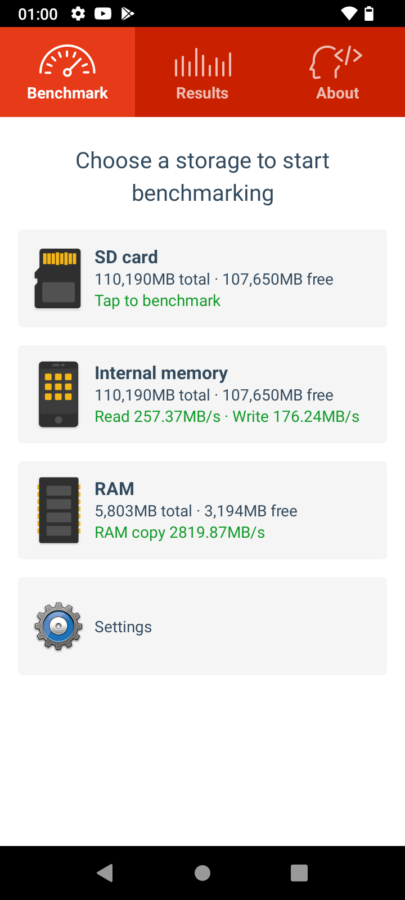Open the Settings label
The height and width of the screenshot is (900, 405).
(x=123, y=627)
